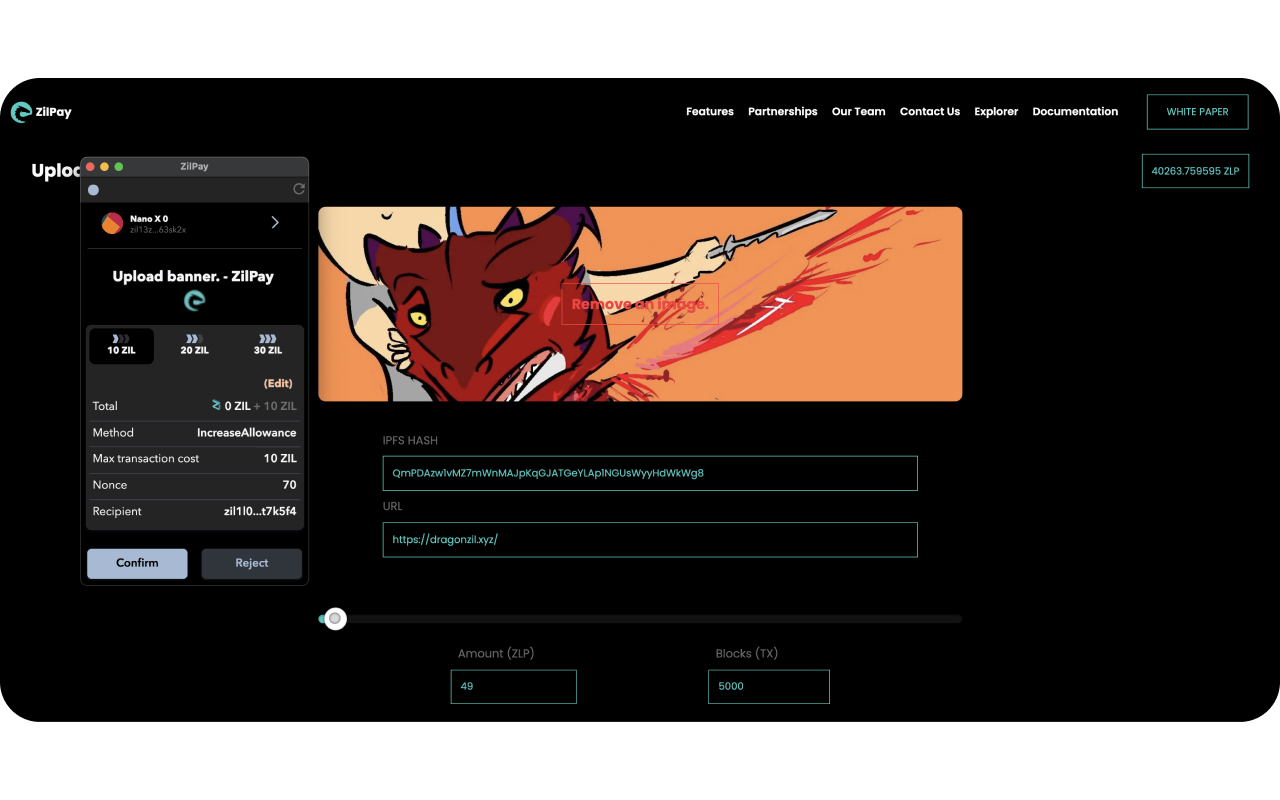Click the Blocks (TX) input field
The image size is (1280, 800).
click(769, 686)
